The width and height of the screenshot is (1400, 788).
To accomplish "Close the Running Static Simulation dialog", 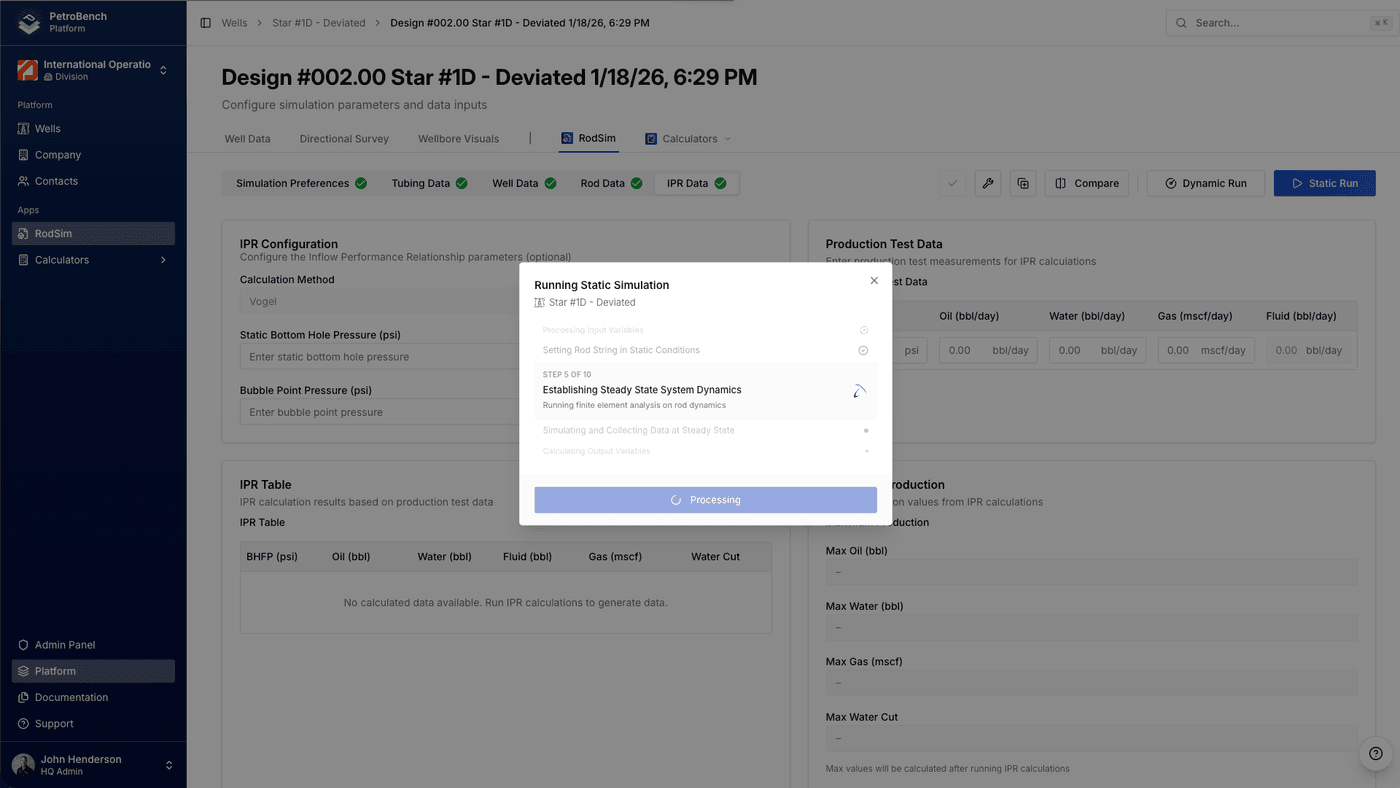I will [x=874, y=281].
